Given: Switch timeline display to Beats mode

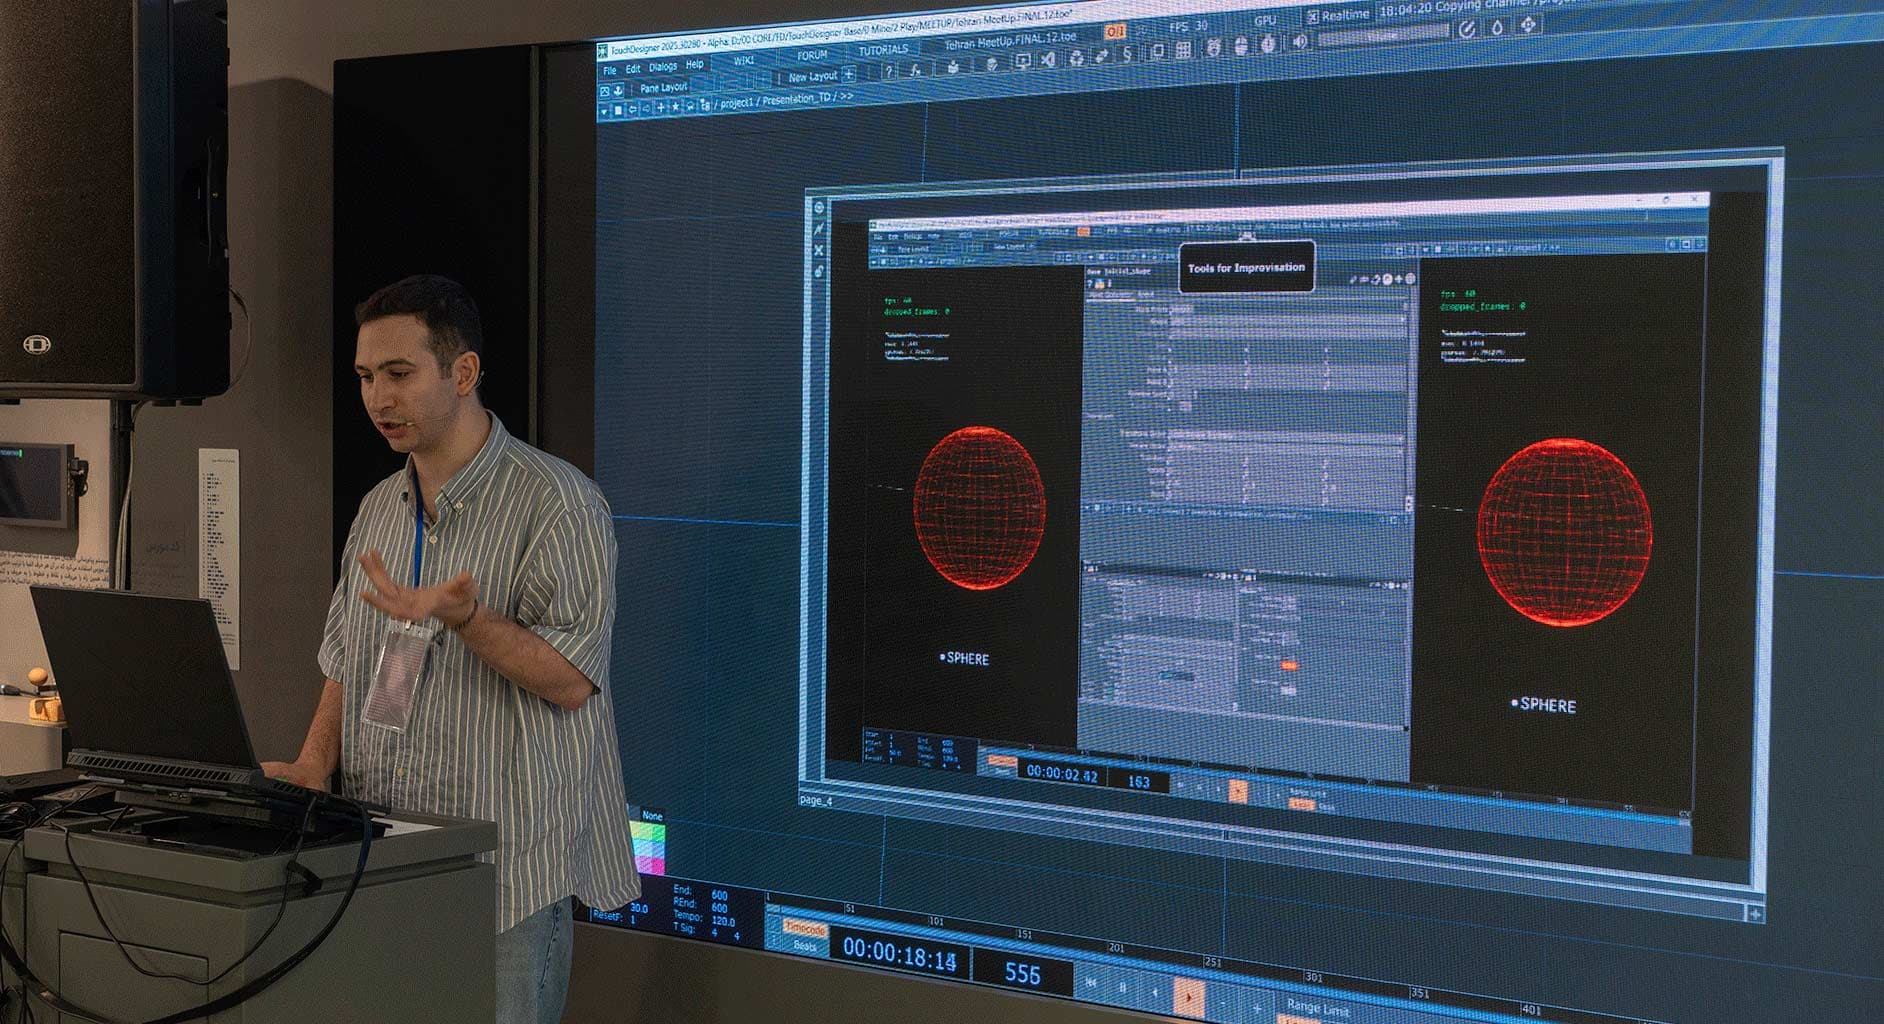Looking at the screenshot, I should click(805, 945).
